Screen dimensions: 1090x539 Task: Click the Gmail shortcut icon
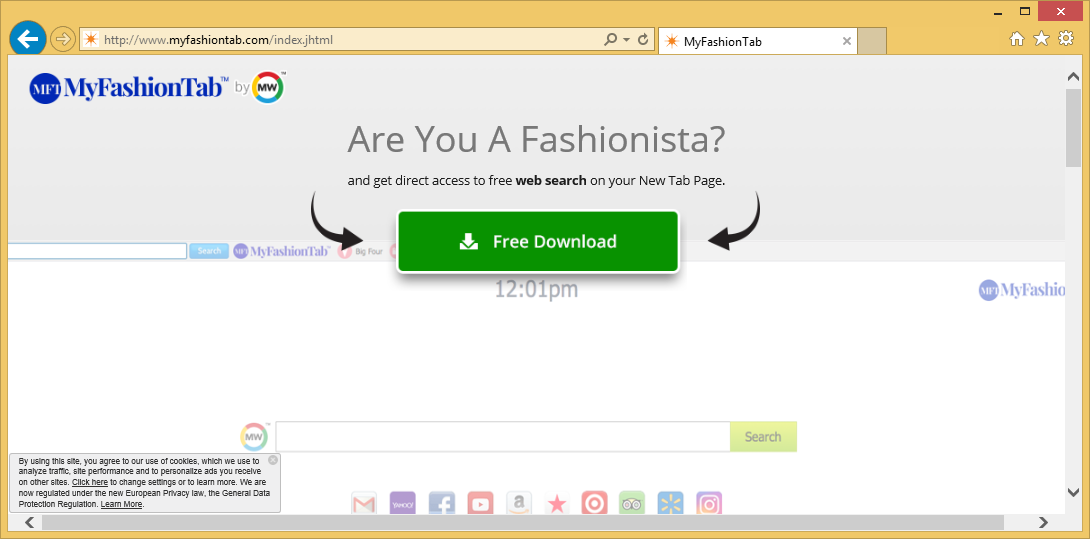pyautogui.click(x=364, y=504)
